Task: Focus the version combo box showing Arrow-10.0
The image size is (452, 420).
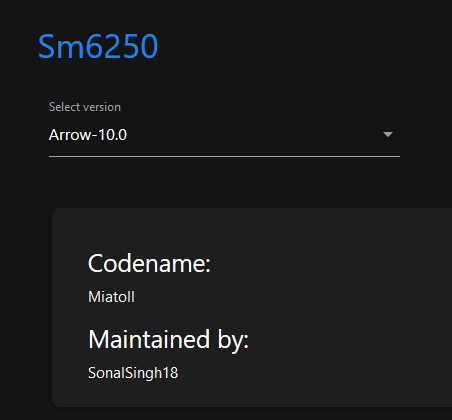Action: coord(224,135)
